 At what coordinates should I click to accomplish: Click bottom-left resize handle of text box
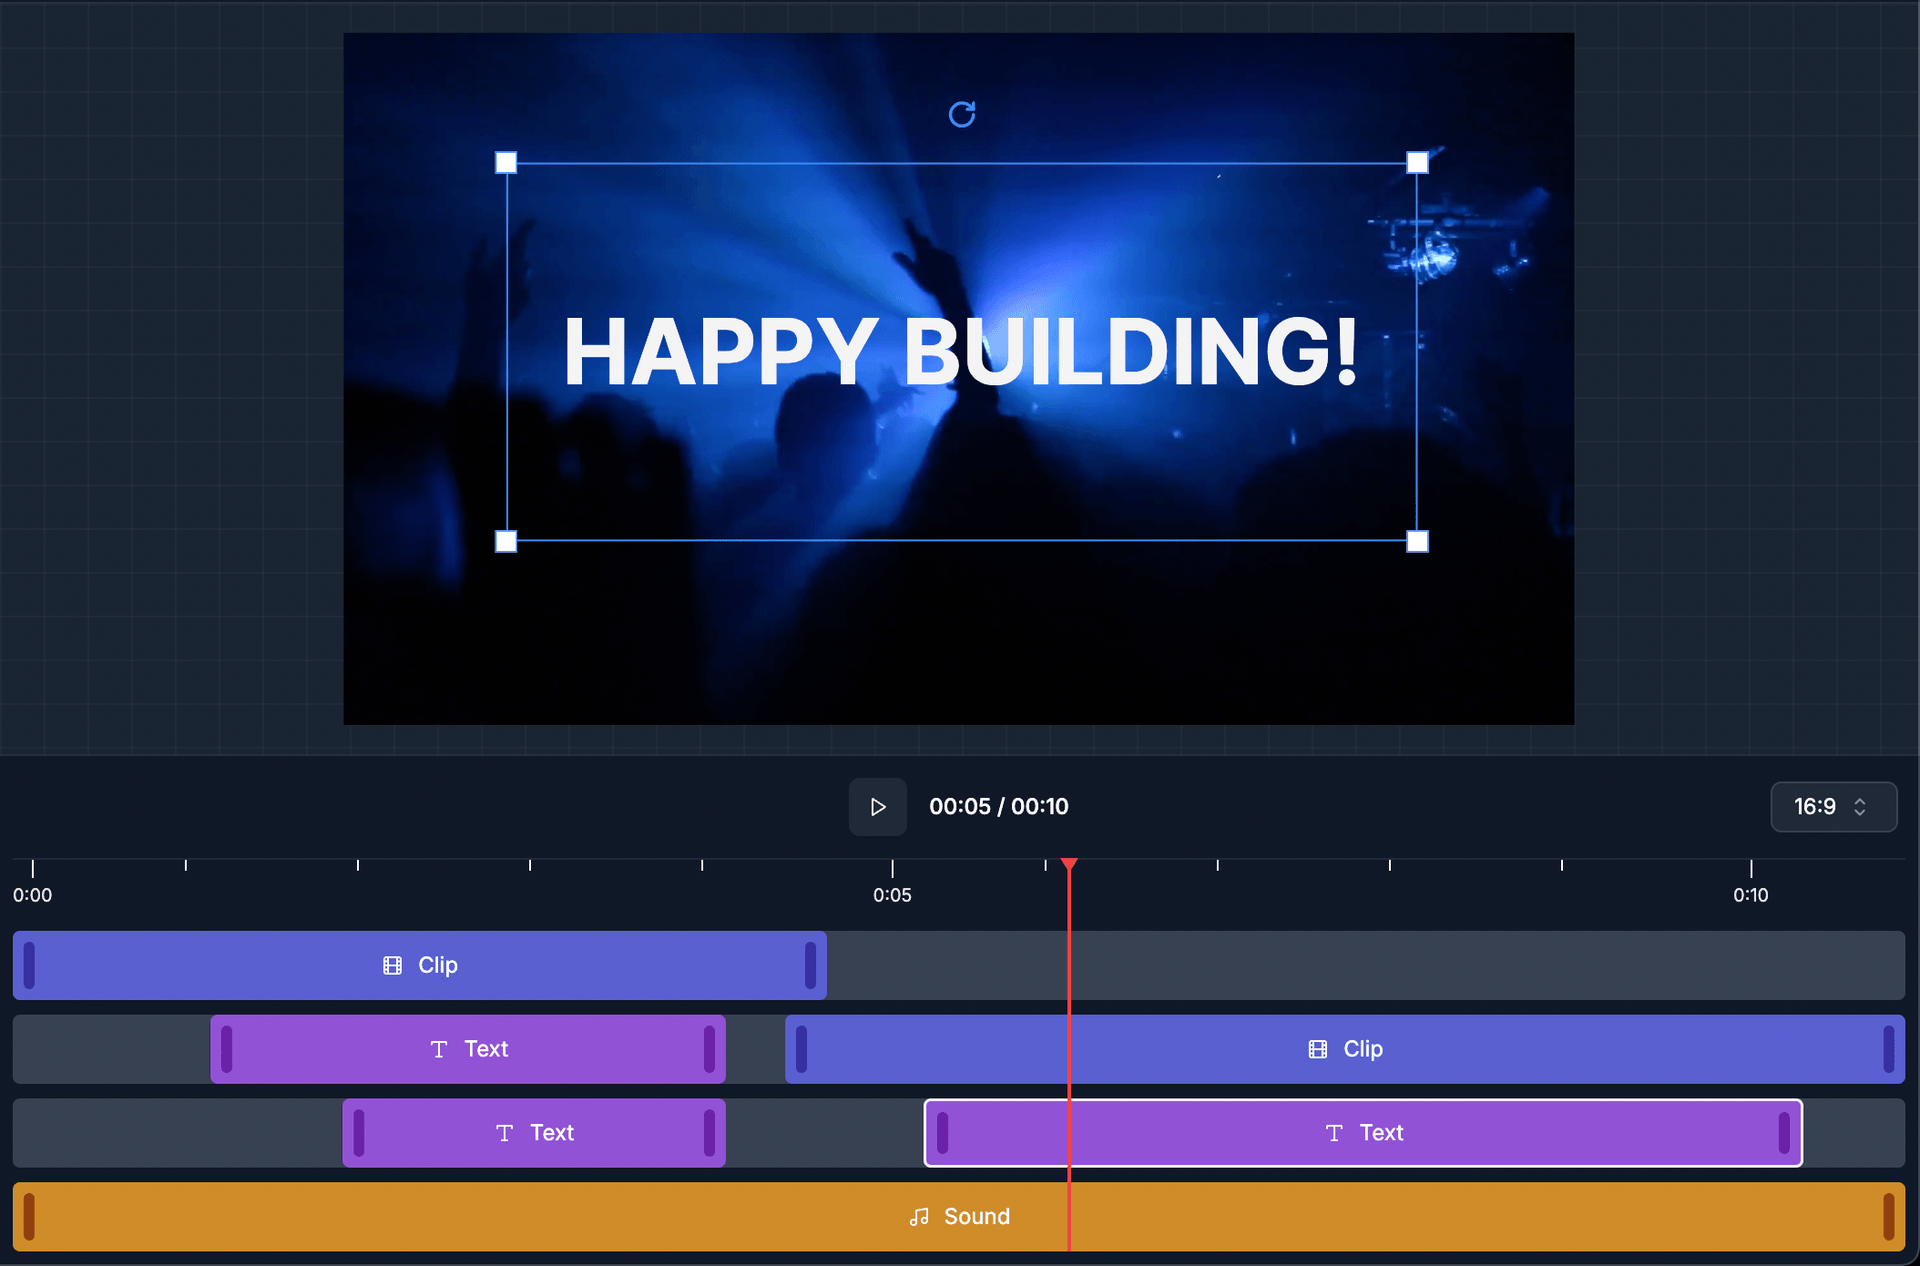pos(506,541)
